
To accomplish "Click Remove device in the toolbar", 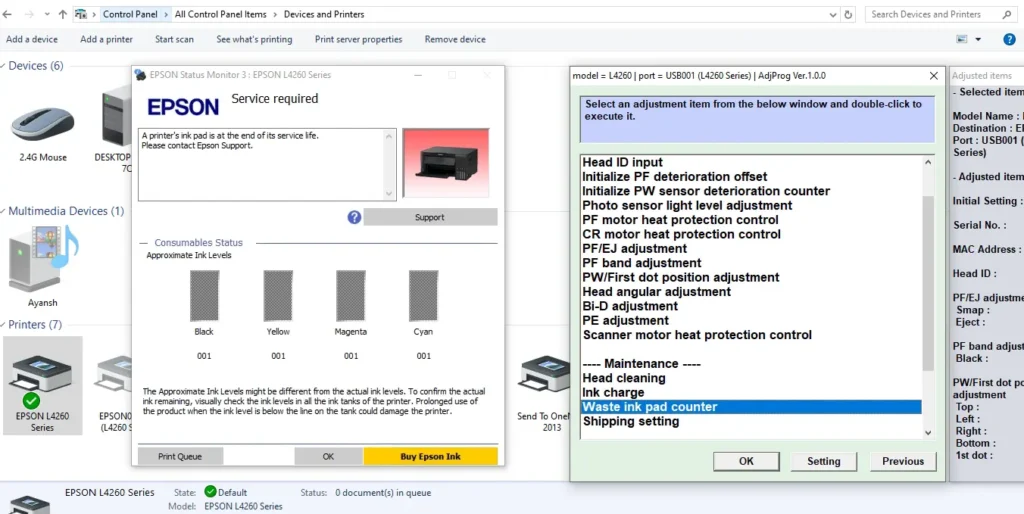I will click(455, 39).
